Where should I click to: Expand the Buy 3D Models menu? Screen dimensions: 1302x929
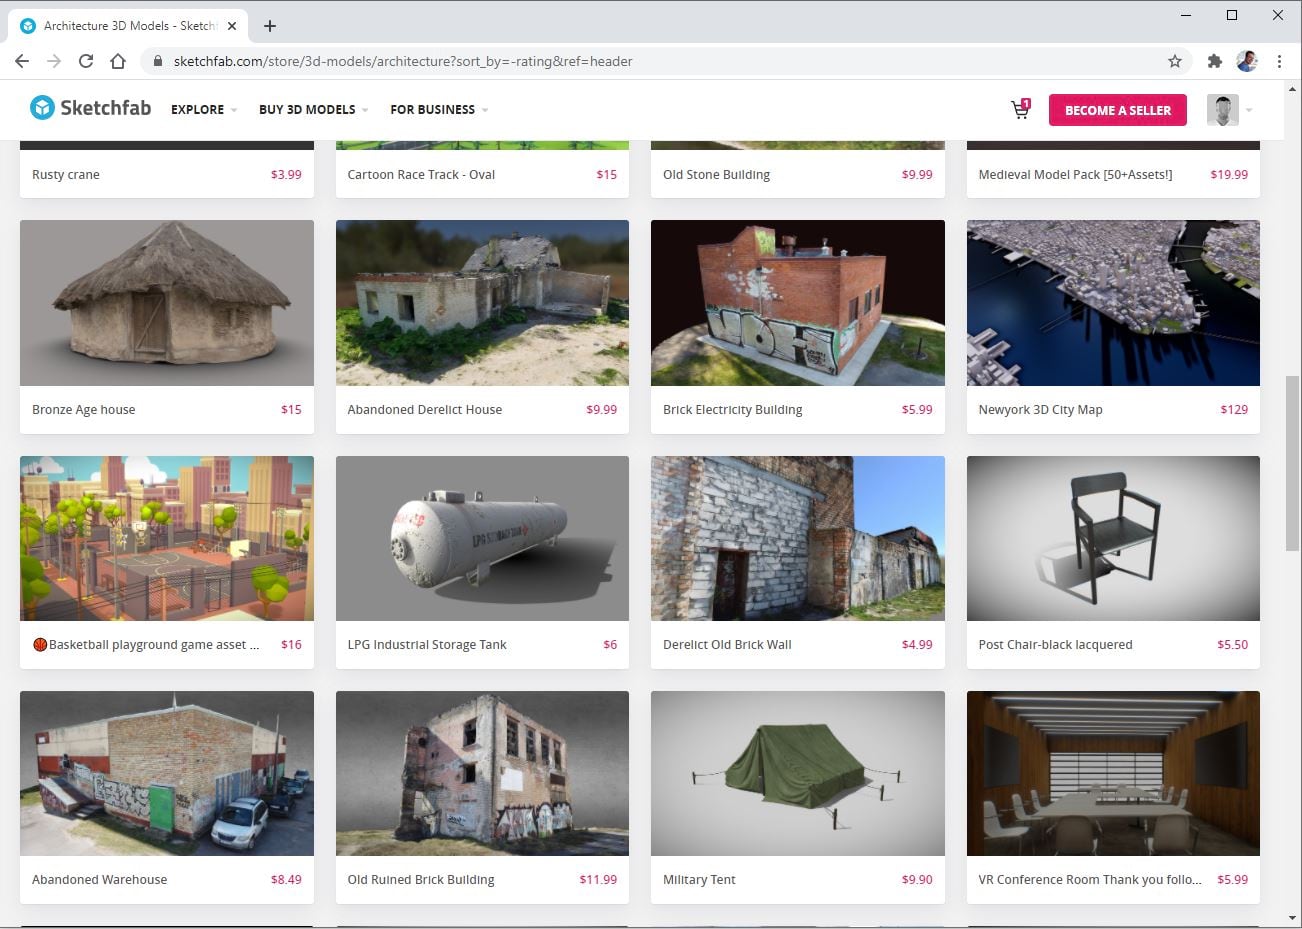coord(314,110)
